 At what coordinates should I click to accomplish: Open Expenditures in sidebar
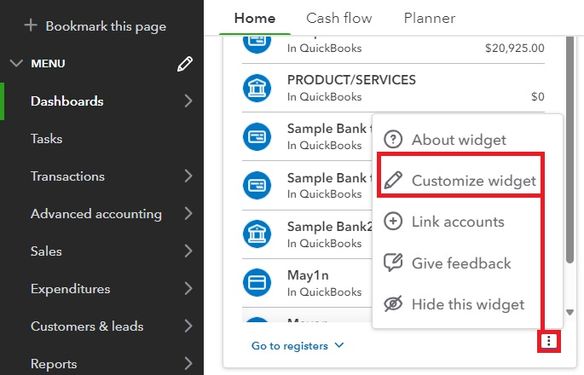pyautogui.click(x=70, y=289)
